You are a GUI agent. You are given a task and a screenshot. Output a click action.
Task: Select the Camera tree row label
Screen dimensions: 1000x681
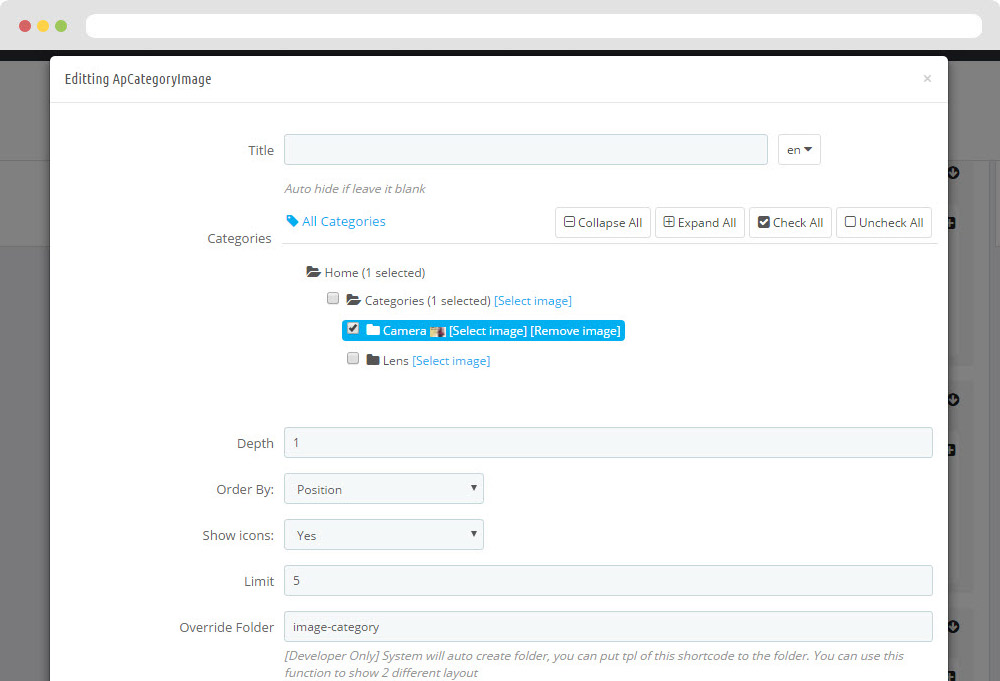pos(404,331)
